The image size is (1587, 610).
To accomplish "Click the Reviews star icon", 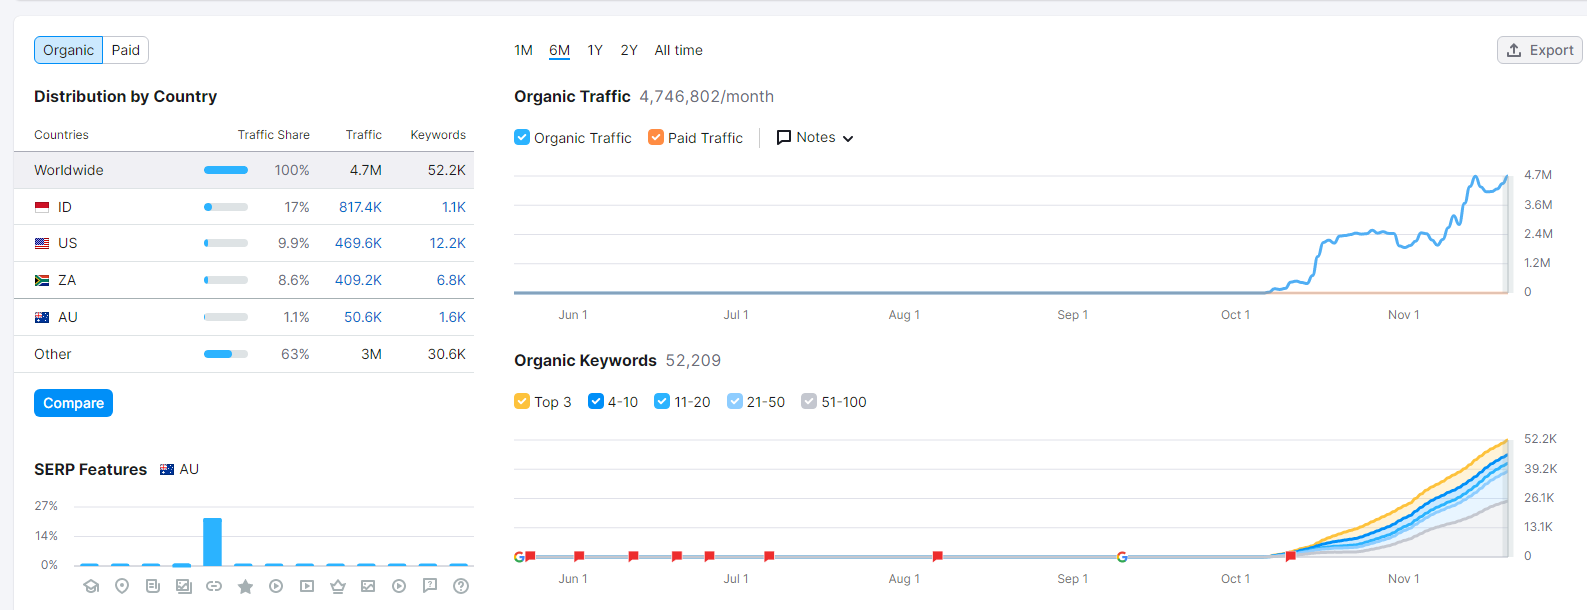I will (245, 586).
